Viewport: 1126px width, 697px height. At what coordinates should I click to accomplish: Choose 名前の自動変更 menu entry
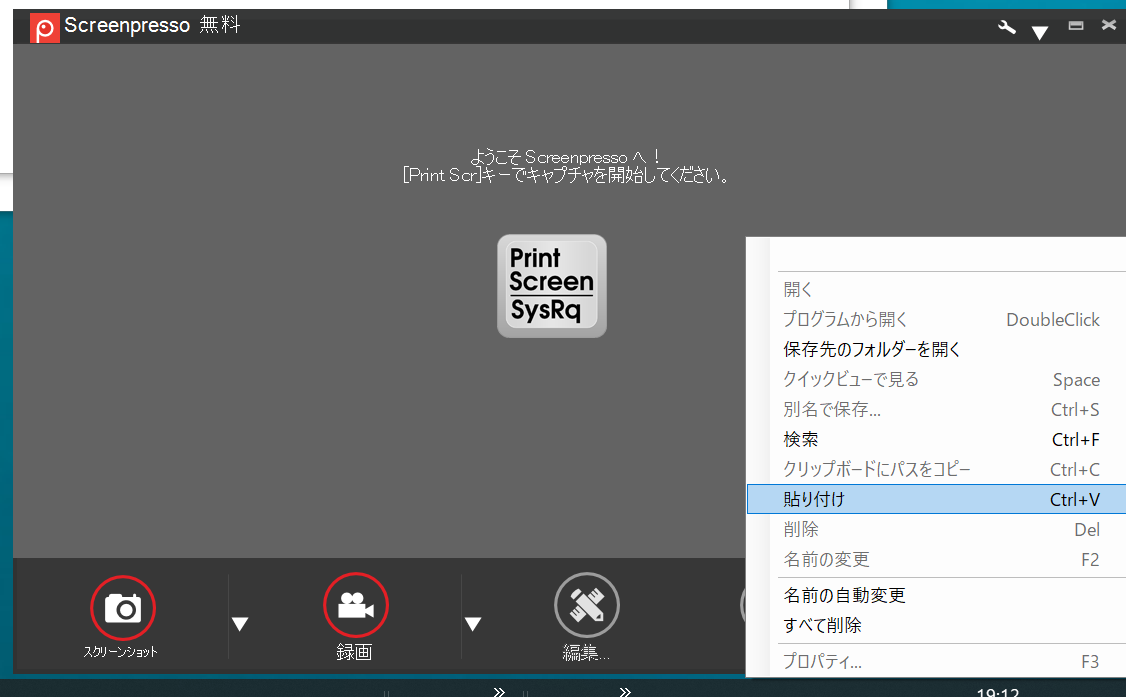pyautogui.click(x=936, y=595)
